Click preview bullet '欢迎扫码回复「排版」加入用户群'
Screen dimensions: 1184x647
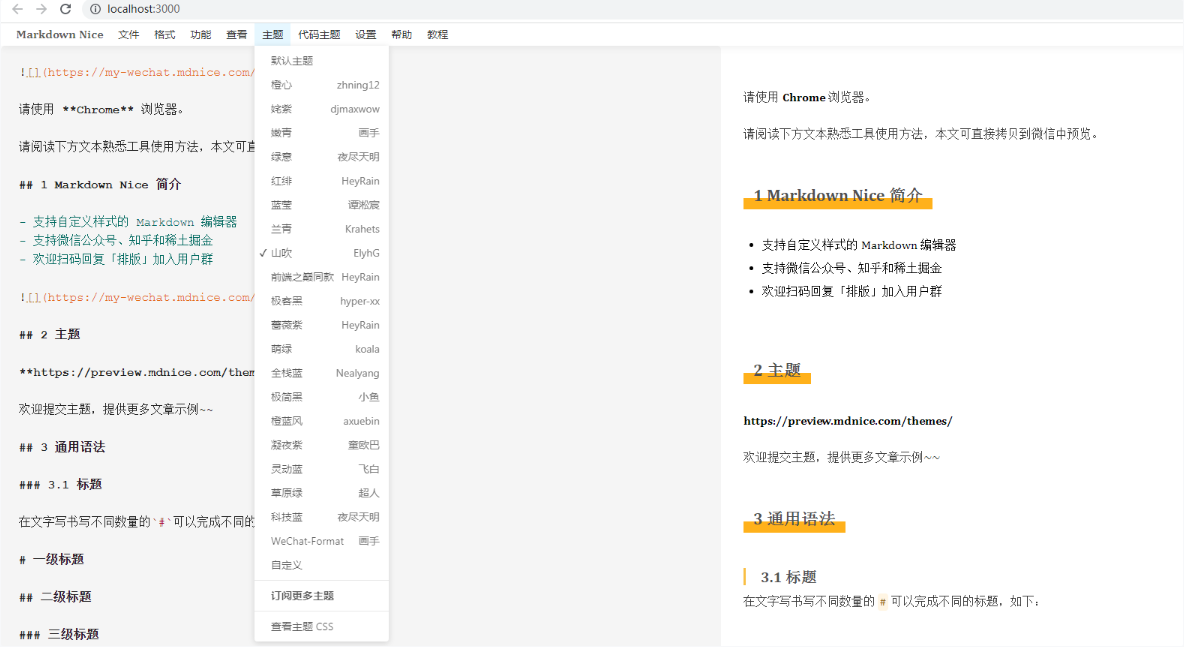pyautogui.click(x=852, y=291)
